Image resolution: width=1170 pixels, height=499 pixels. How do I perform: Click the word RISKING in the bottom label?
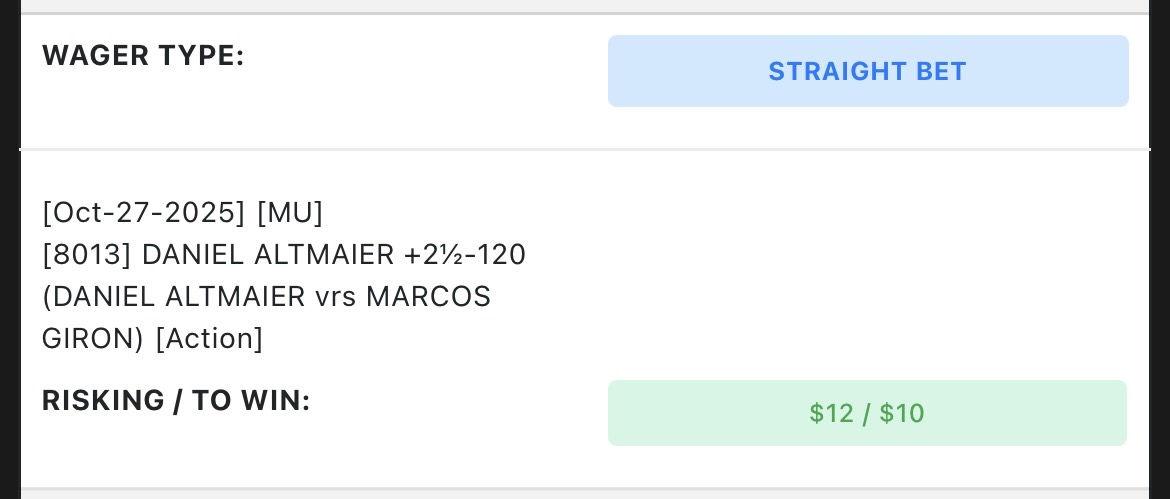(103, 401)
